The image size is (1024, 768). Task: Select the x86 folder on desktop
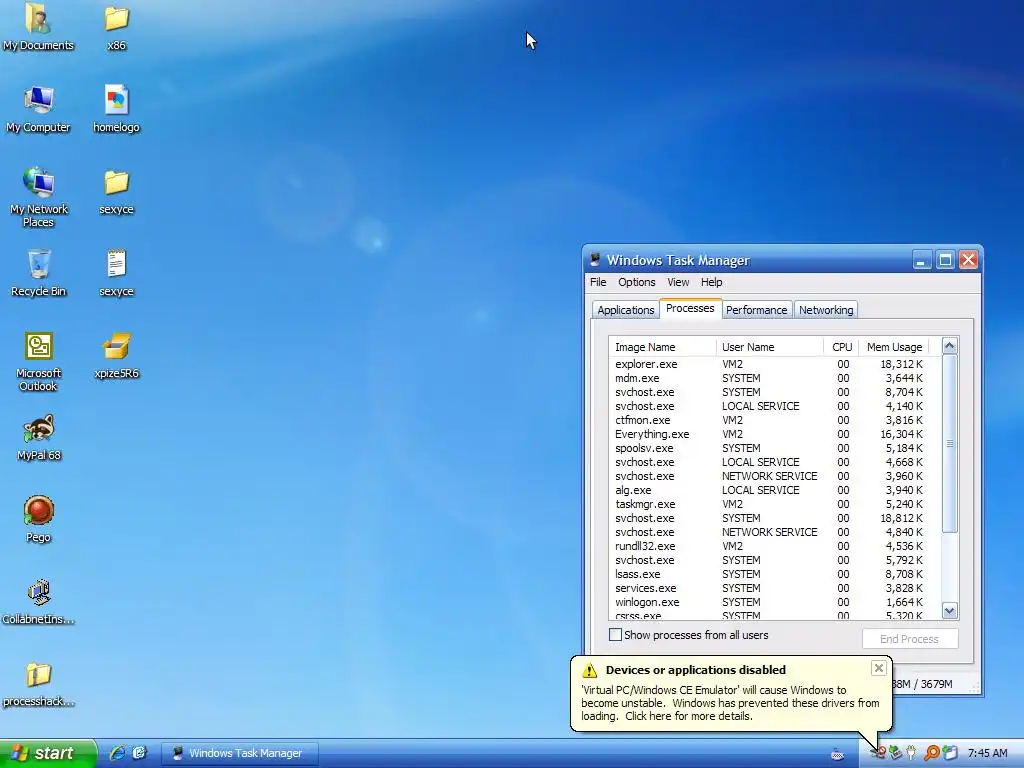click(116, 27)
